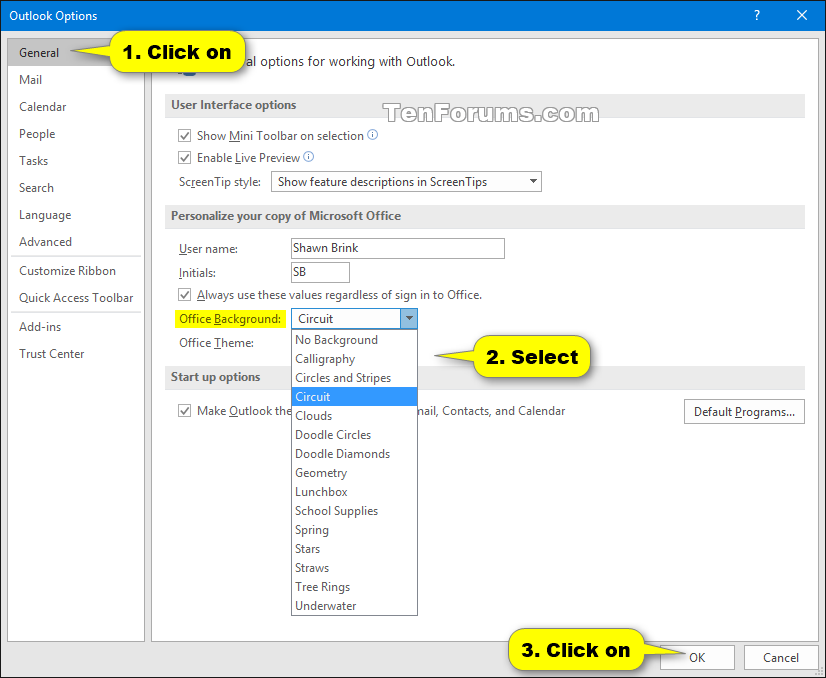This screenshot has height=678, width=826.
Task: Toggle Enable Live Preview checkbox
Action: pos(184,158)
